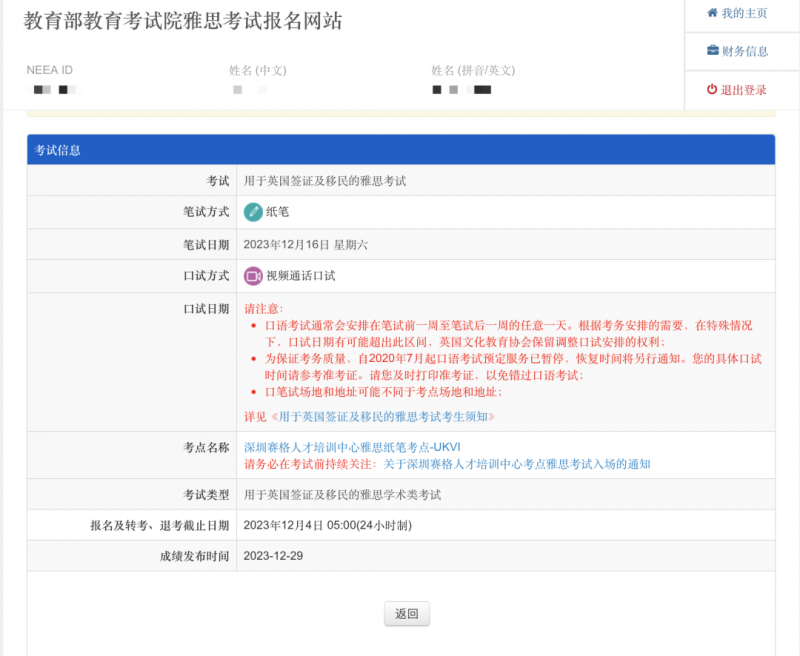Screen dimensions: 800x656
Task: Click the pencil icon next to 纸笔
Action: [253, 212]
